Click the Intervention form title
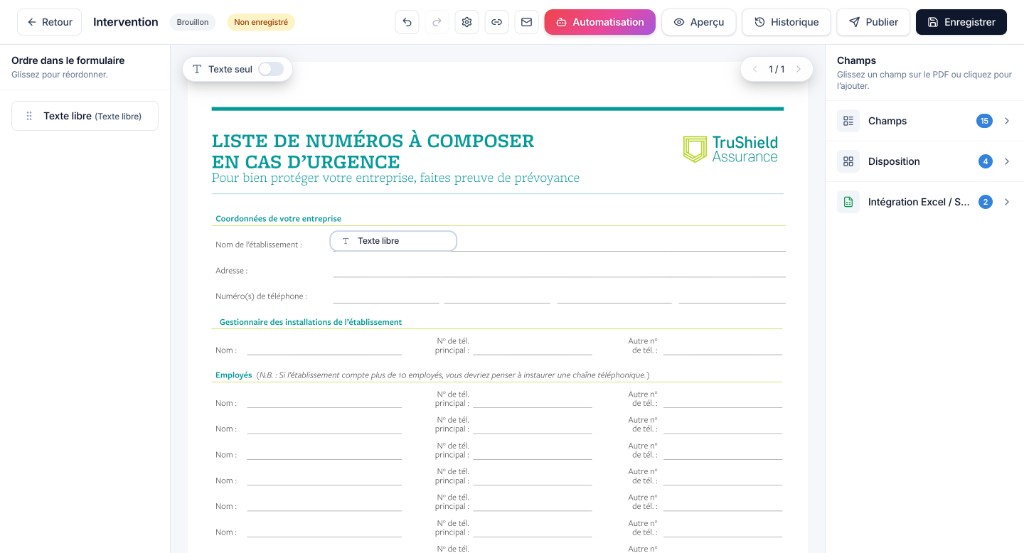 tap(125, 22)
